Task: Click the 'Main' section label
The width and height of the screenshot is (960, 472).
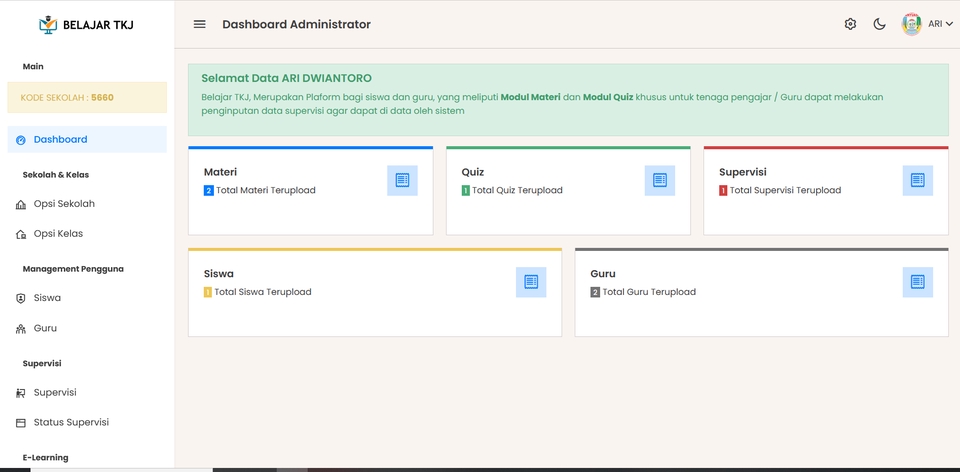Action: pyautogui.click(x=33, y=66)
